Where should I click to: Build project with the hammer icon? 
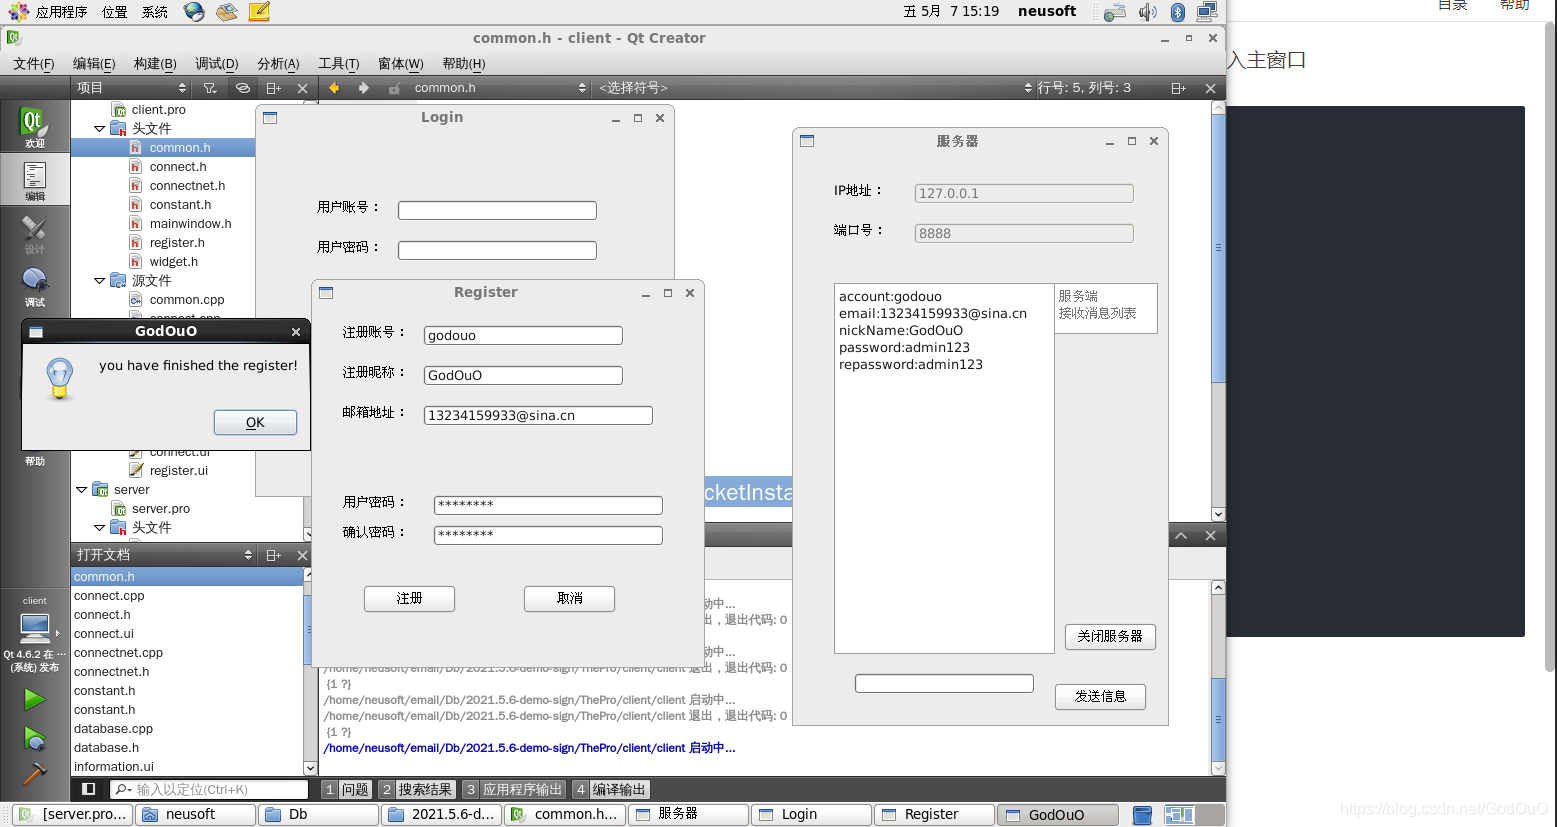coord(35,774)
